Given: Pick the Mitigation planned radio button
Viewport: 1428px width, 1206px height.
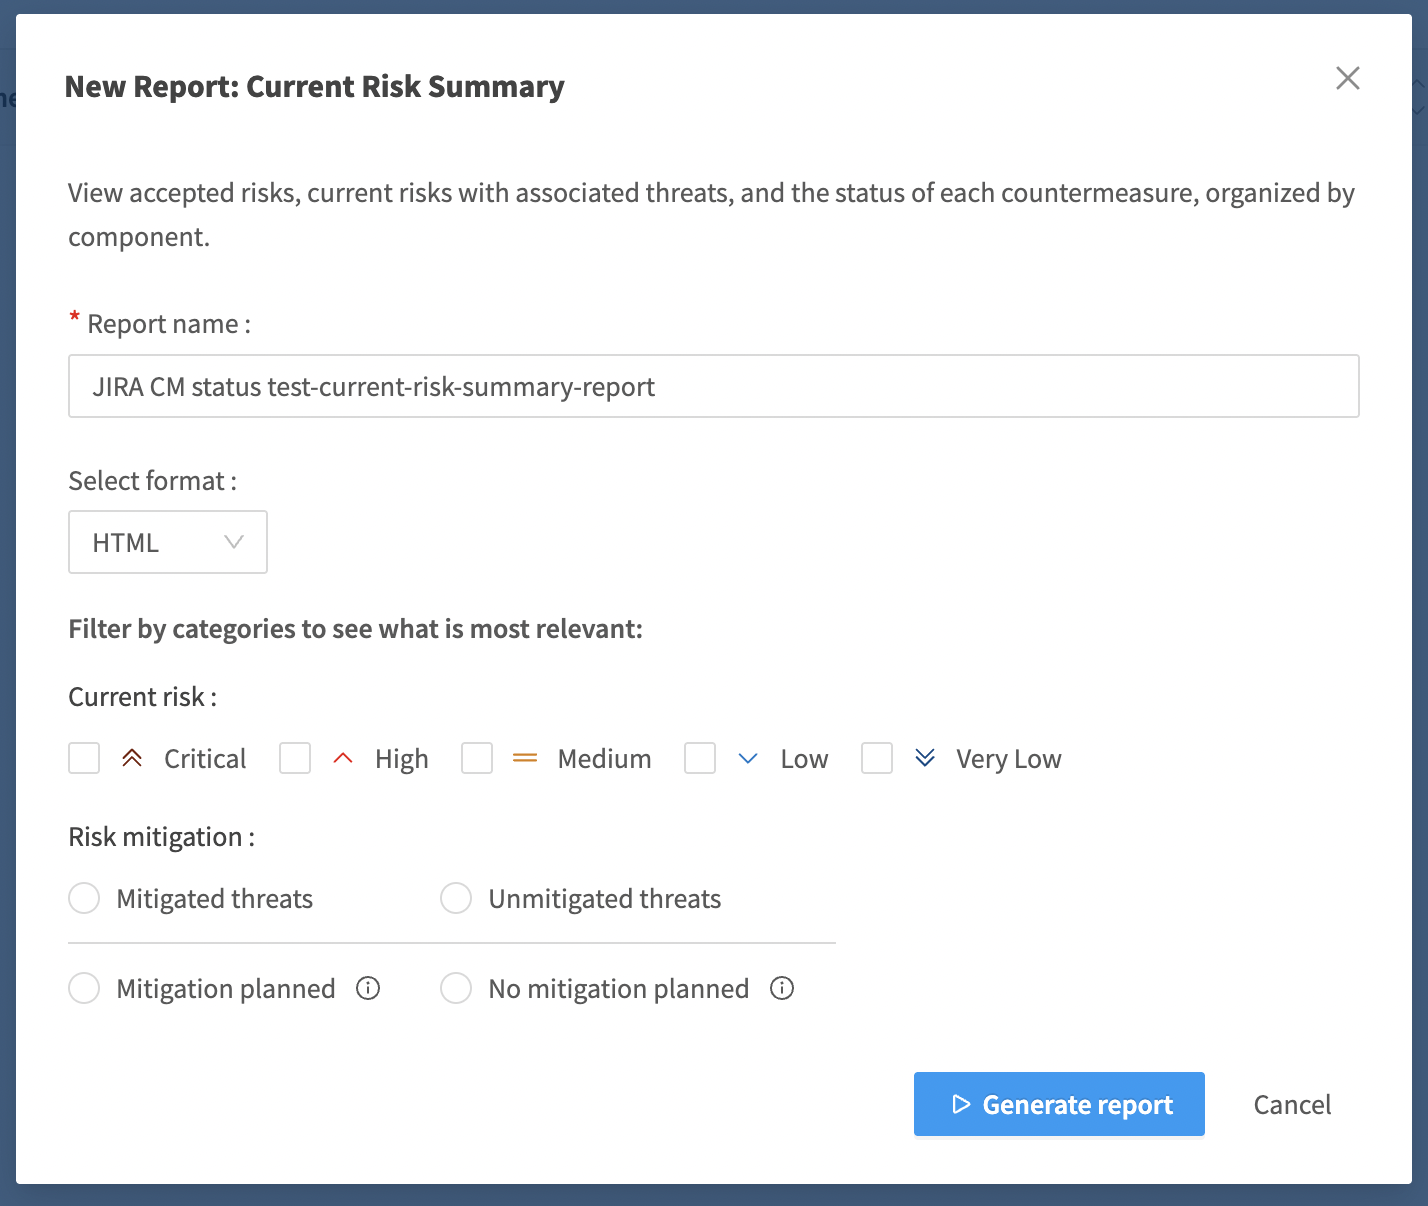Looking at the screenshot, I should [x=84, y=988].
